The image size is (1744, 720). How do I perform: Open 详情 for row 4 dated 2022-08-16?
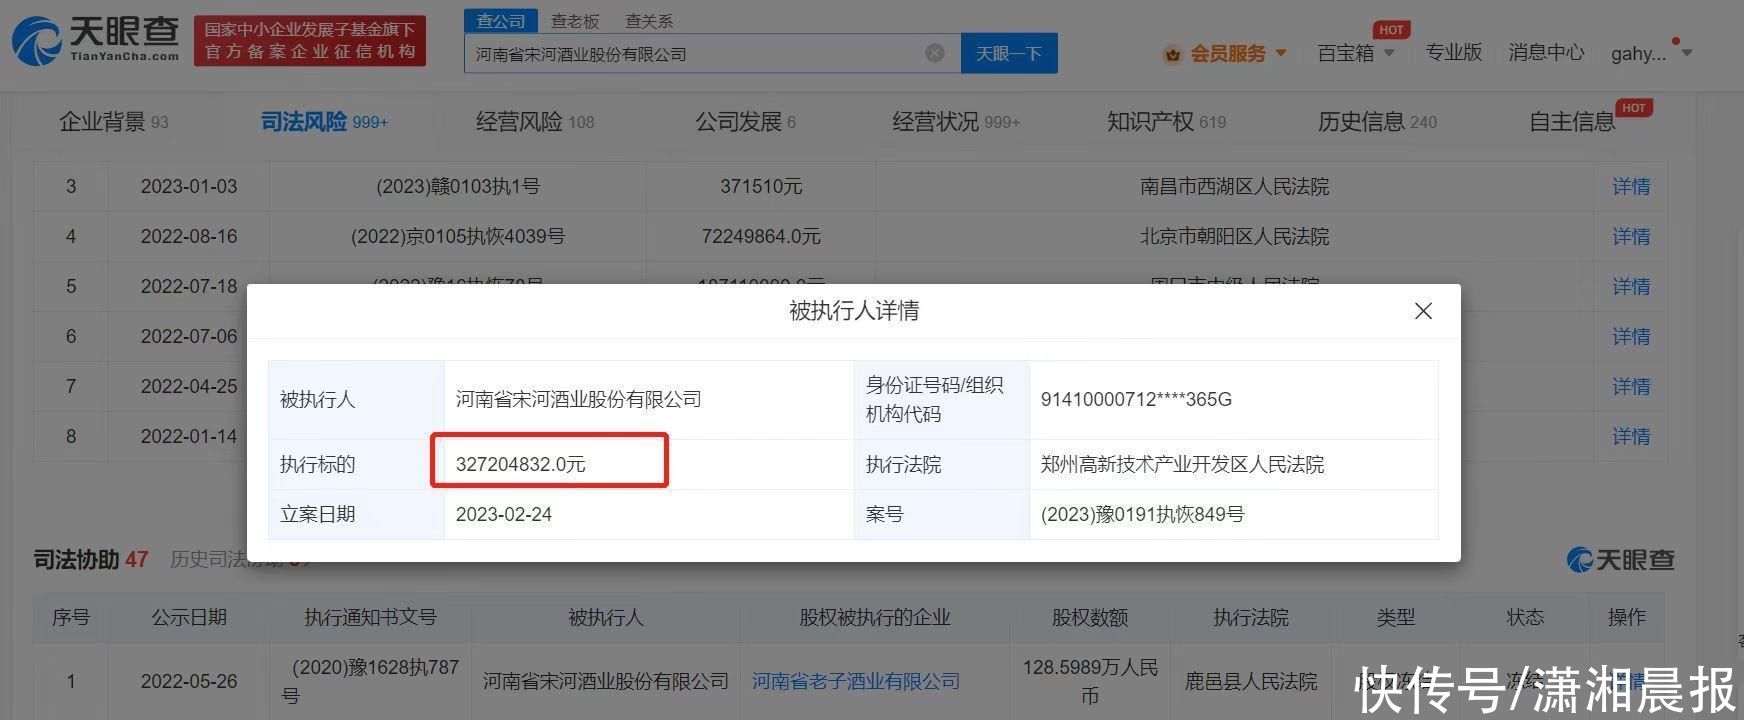(1631, 236)
